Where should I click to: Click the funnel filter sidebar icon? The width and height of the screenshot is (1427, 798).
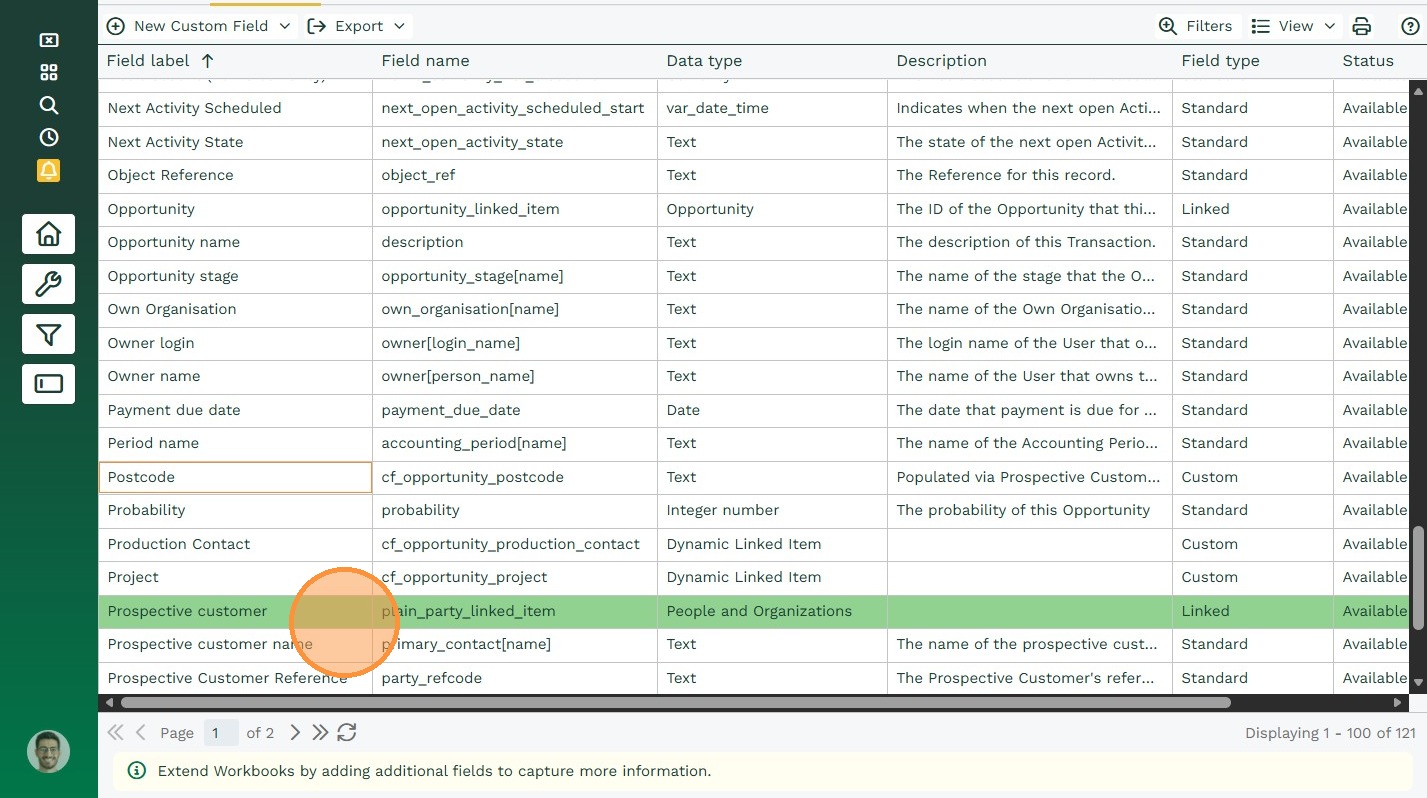click(x=48, y=334)
